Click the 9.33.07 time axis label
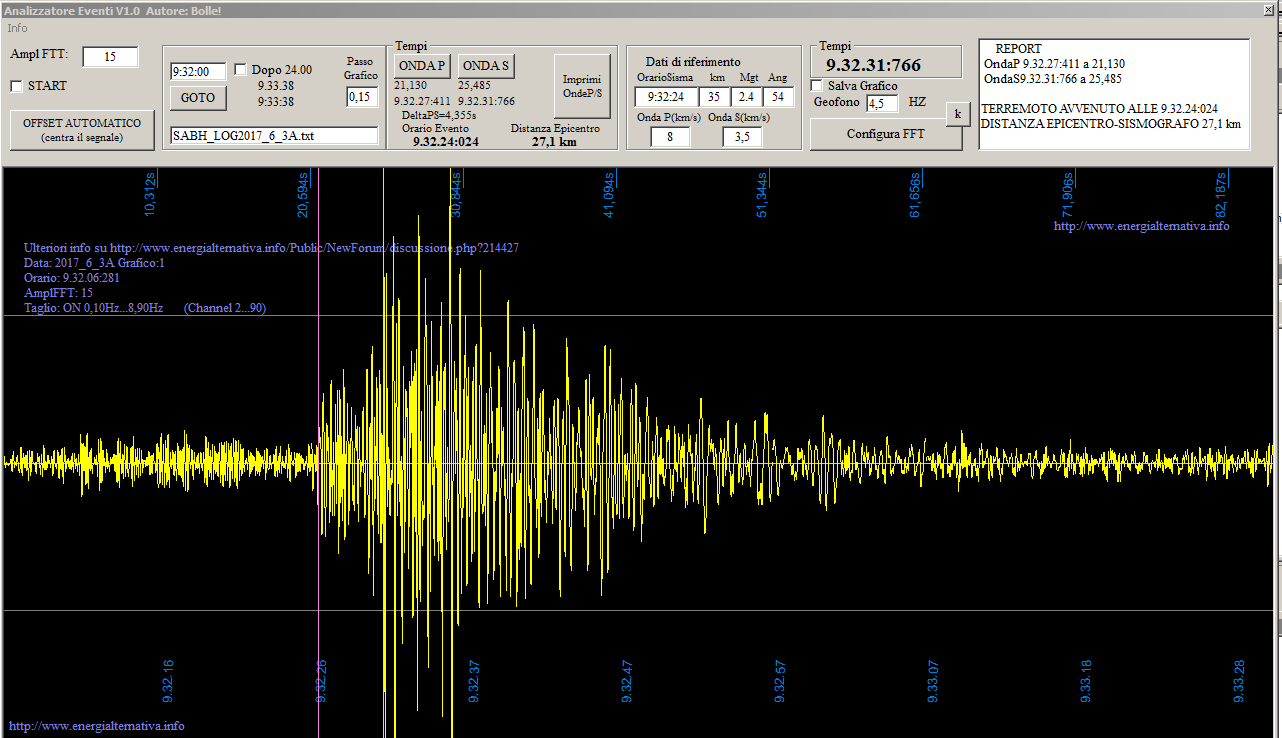 click(933, 680)
